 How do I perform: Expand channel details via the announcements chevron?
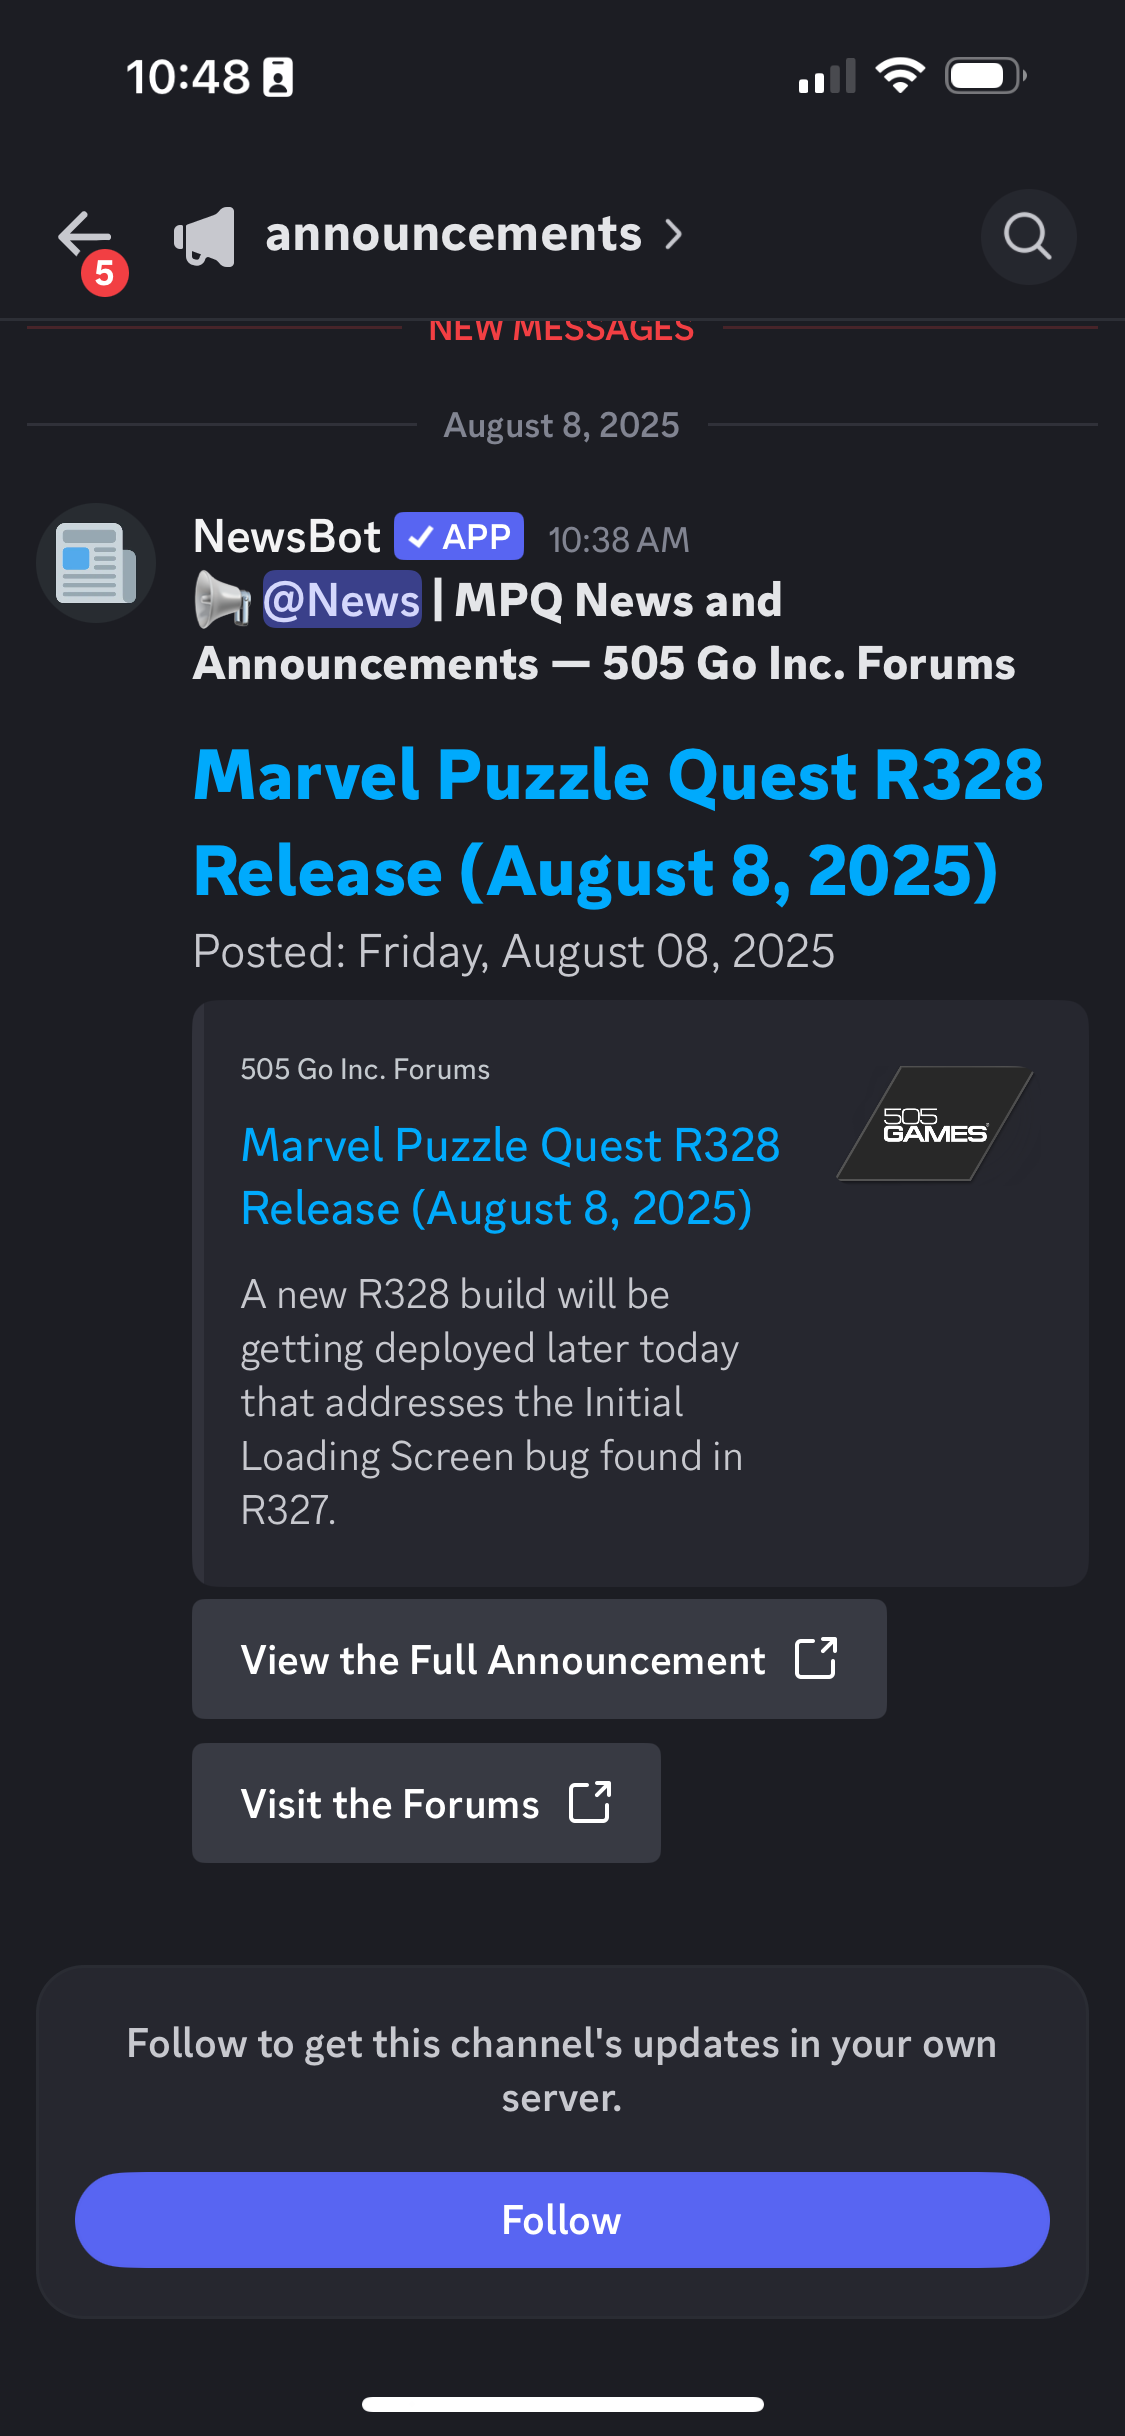675,235
